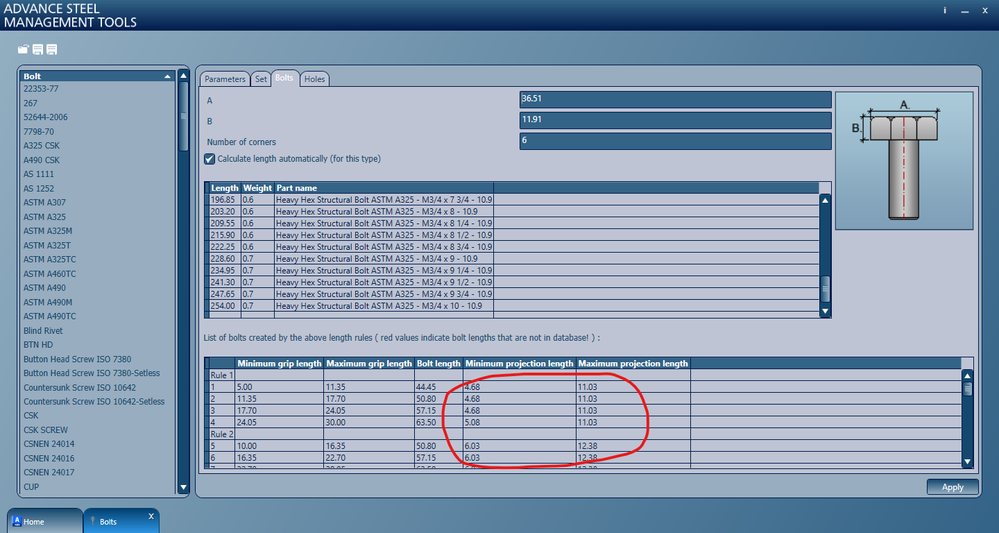Click minimum projection length 5.08 cell
The height and width of the screenshot is (533, 999).
[x=519, y=422]
